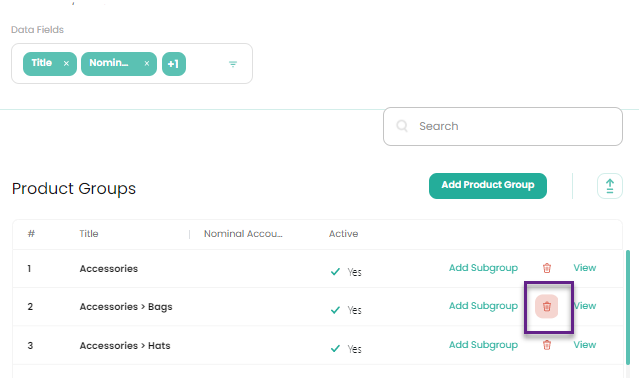
Task: Add Subgroup to Accessories > Bags
Action: click(483, 305)
